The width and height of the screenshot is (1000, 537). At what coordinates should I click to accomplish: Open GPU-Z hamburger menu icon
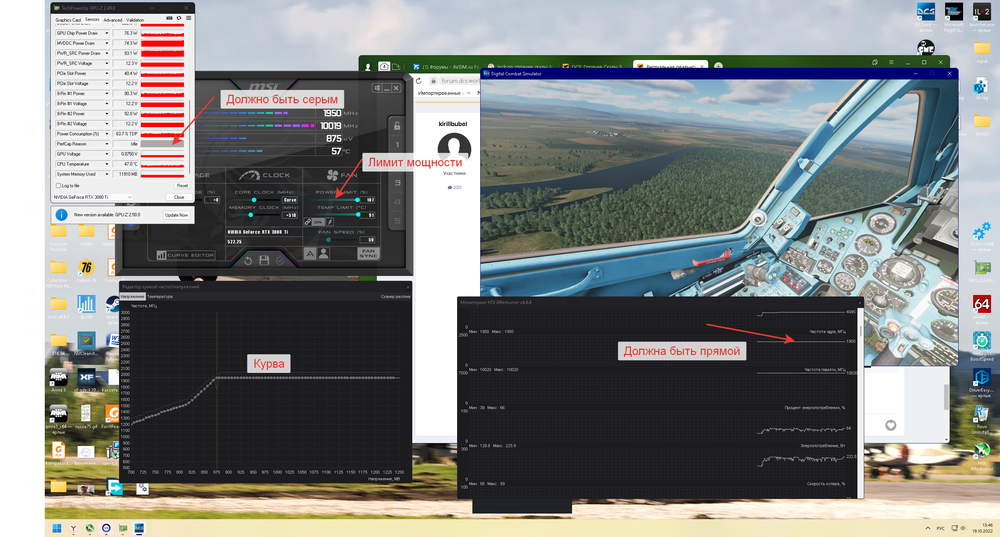tap(188, 18)
